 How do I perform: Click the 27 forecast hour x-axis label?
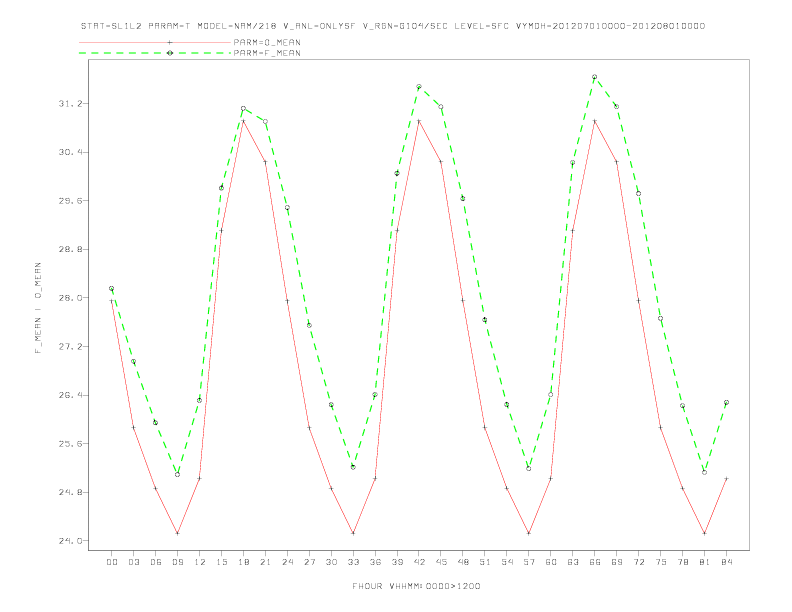(x=309, y=562)
